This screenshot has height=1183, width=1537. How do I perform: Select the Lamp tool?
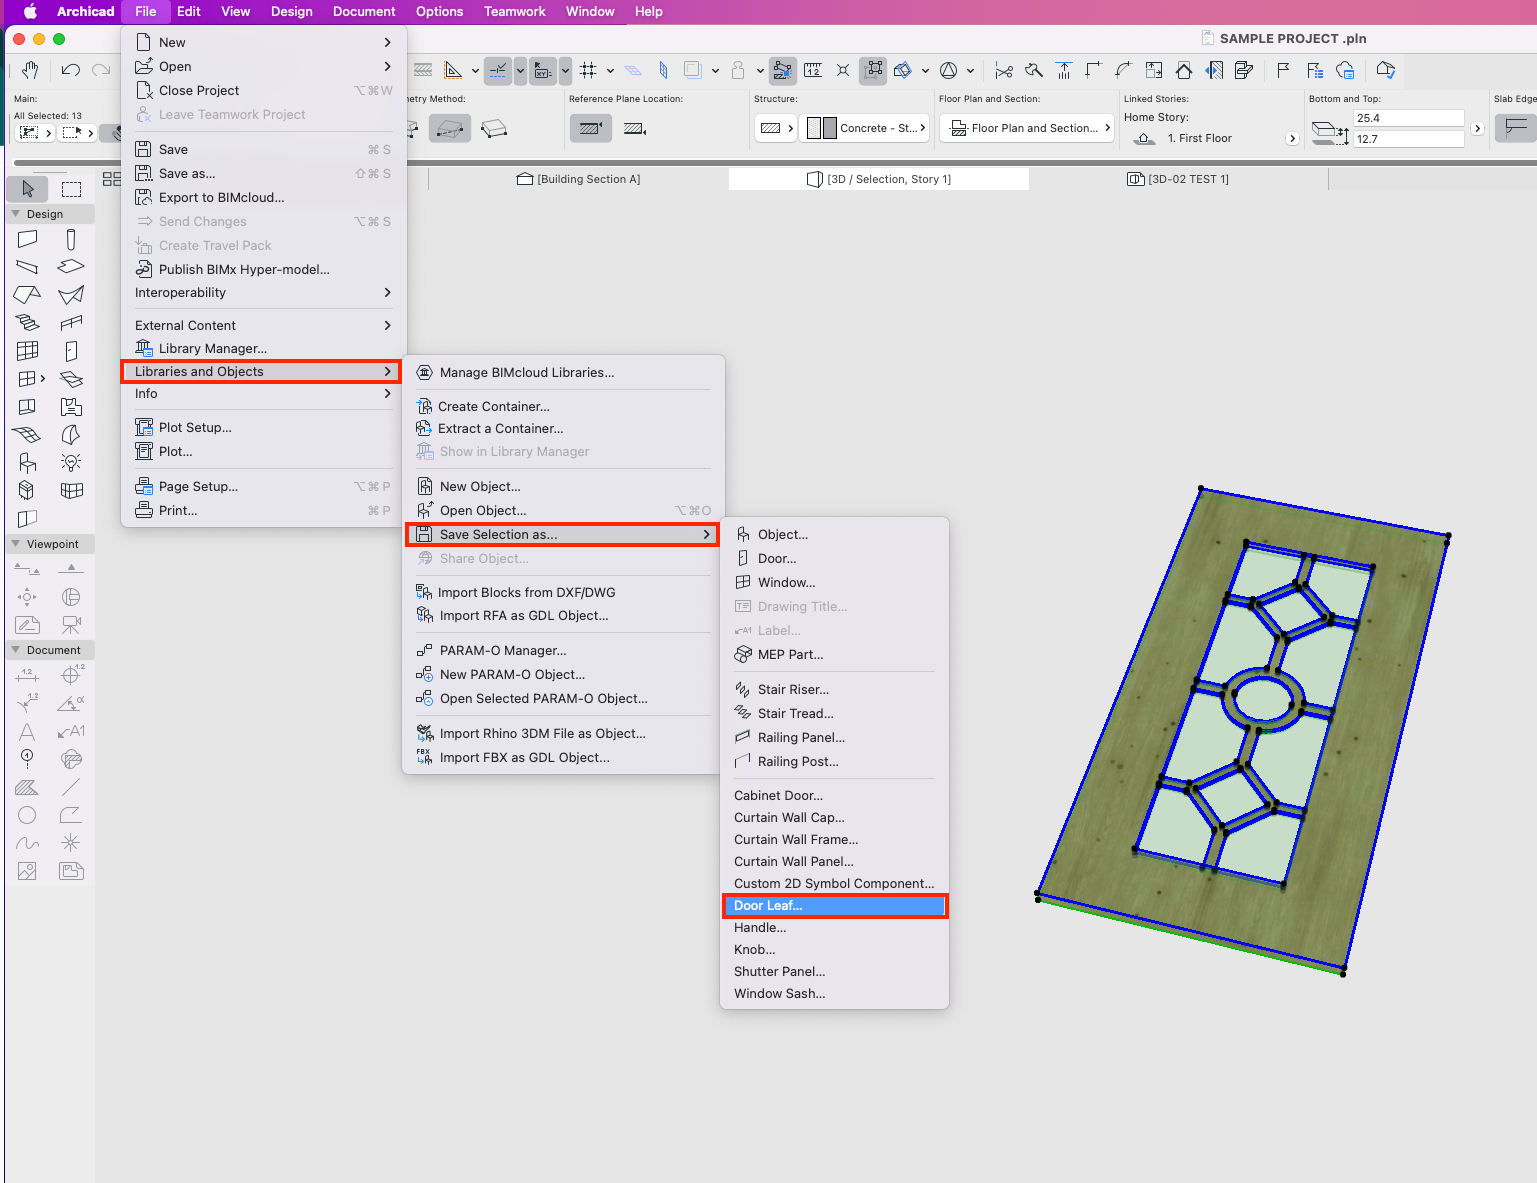(71, 463)
